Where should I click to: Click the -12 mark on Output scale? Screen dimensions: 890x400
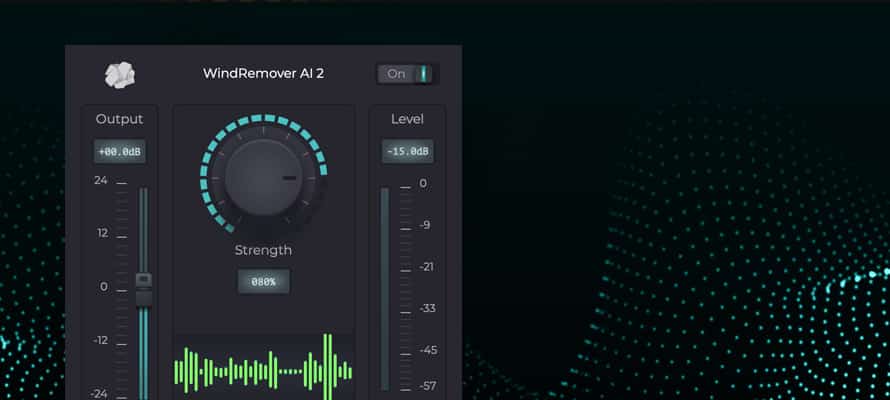coord(100,340)
